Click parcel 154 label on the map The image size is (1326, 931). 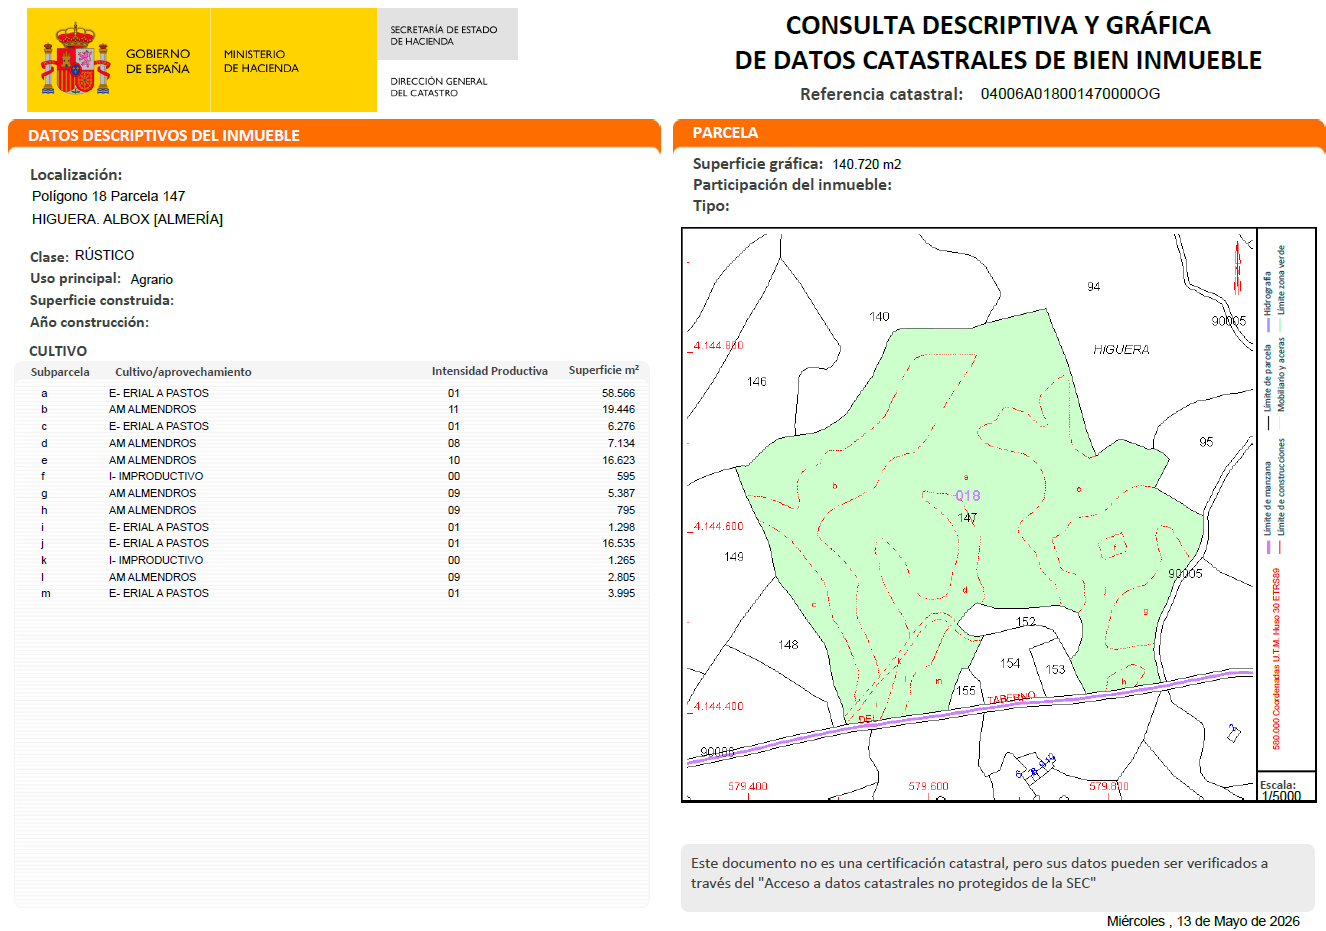1010,663
